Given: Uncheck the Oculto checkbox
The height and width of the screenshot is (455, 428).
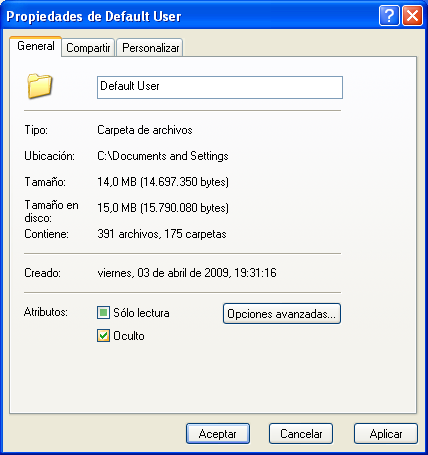Looking at the screenshot, I should [103, 335].
